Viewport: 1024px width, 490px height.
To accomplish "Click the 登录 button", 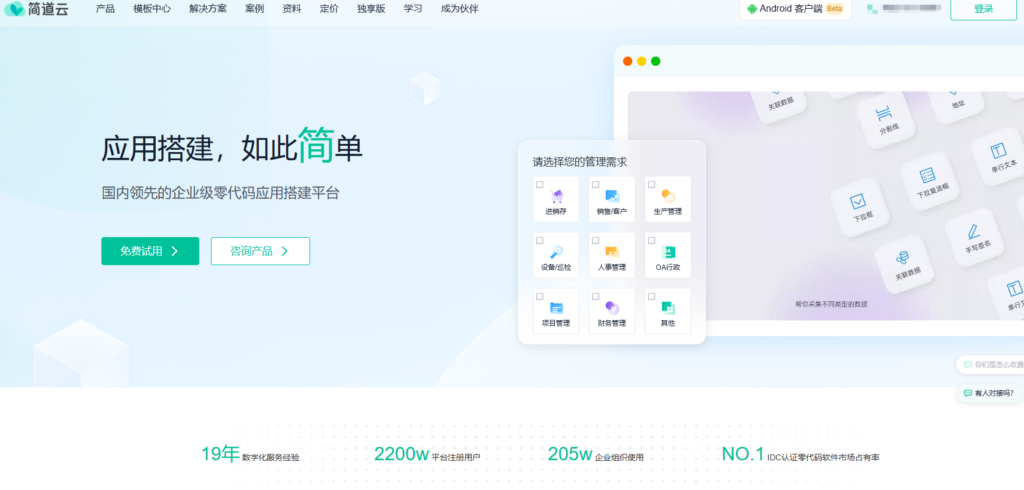I will click(983, 8).
